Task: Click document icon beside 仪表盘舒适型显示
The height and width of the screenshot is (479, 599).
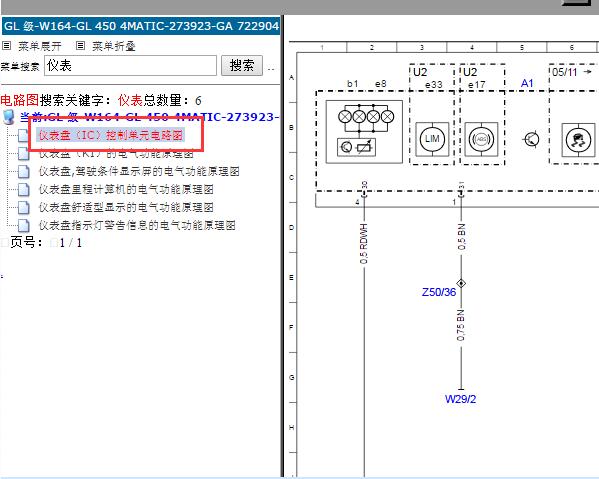Action: [x=23, y=207]
